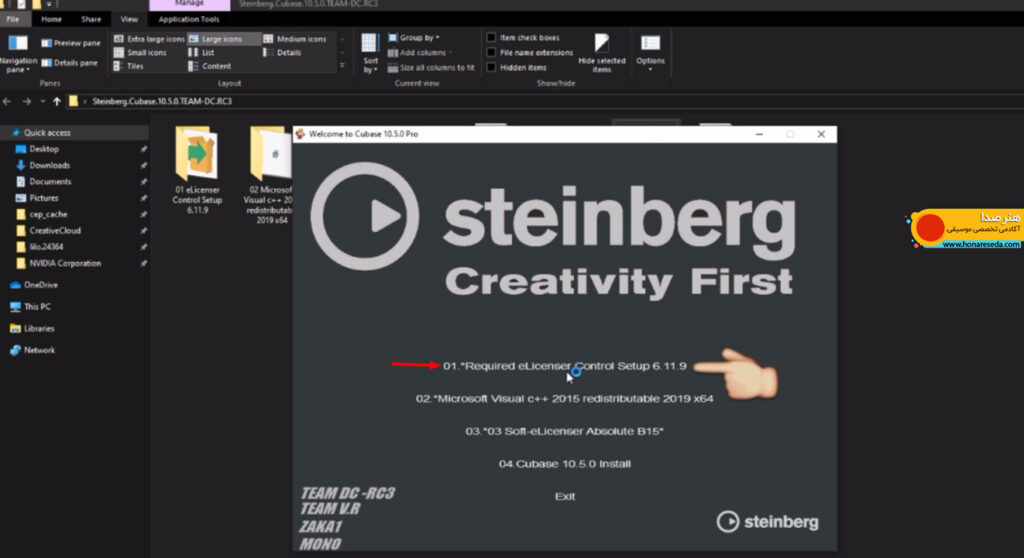Choose Details view layout

(x=283, y=53)
